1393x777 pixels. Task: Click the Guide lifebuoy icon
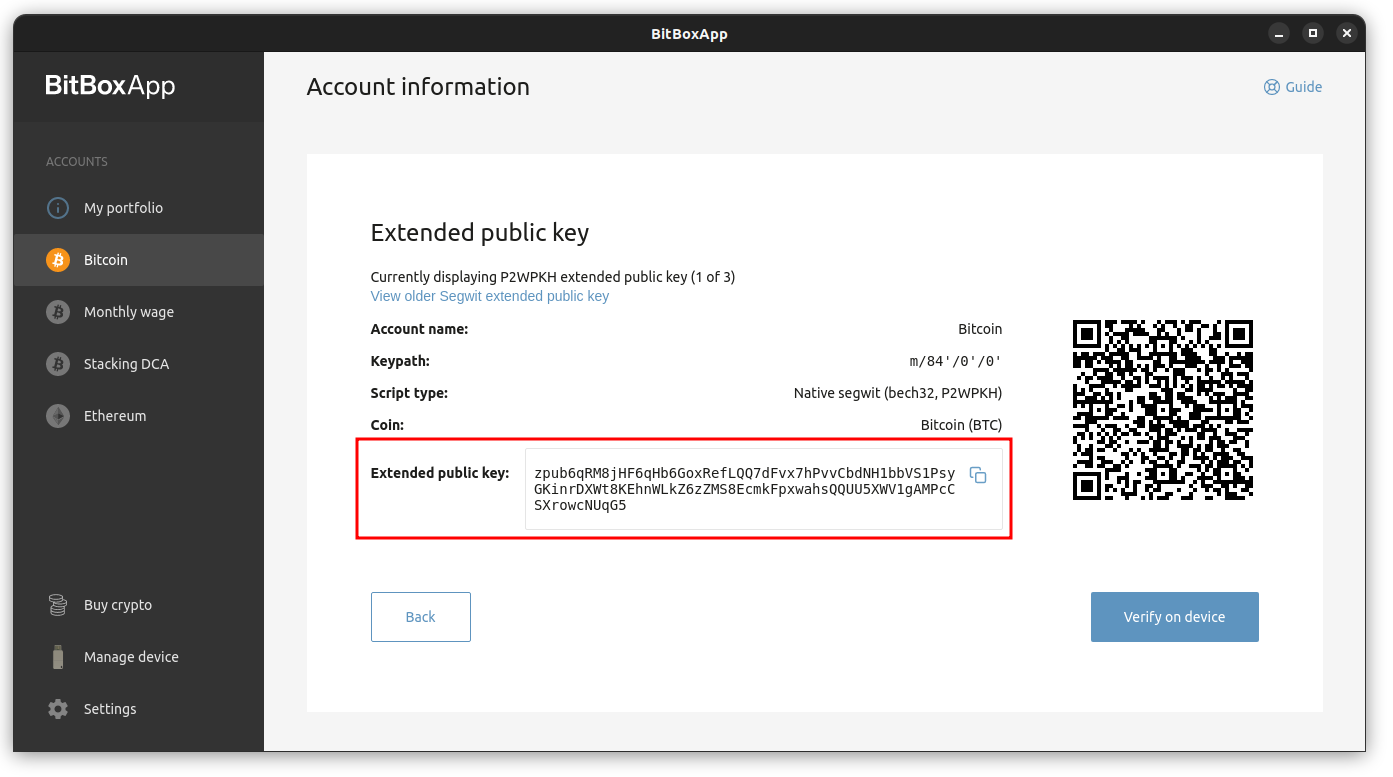1272,87
